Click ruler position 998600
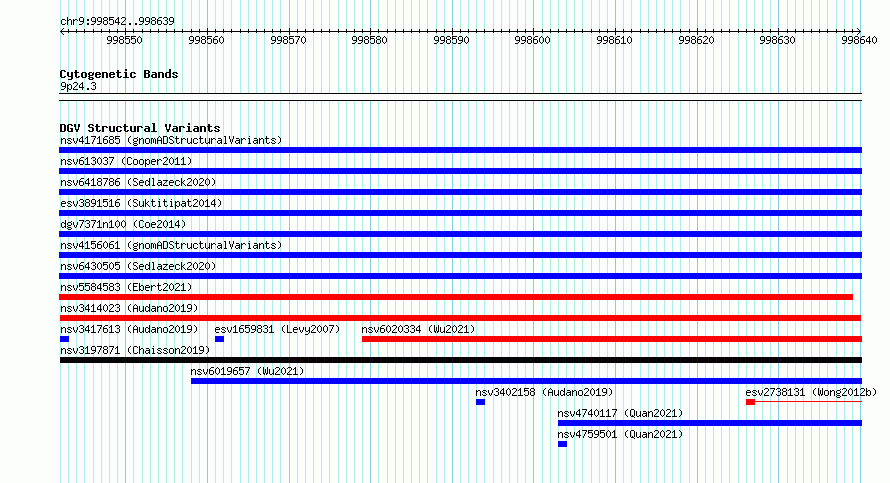This screenshot has width=890, height=483. pyautogui.click(x=532, y=40)
